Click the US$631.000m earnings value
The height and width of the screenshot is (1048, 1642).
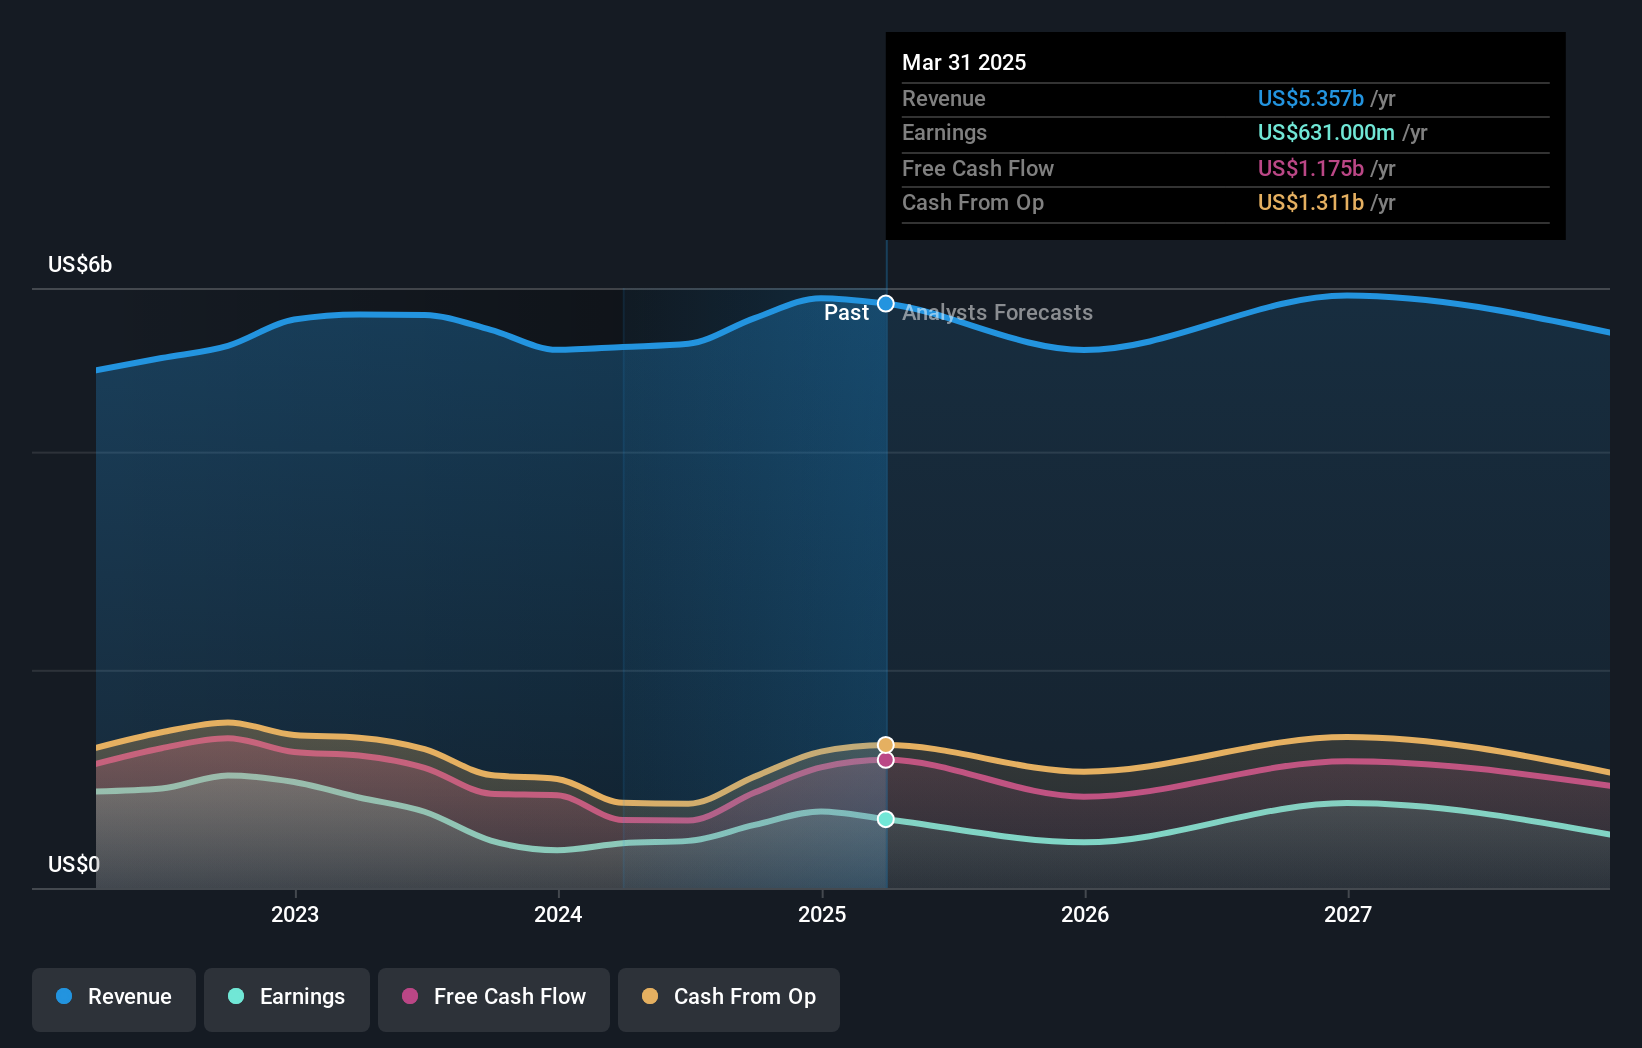(x=1326, y=132)
